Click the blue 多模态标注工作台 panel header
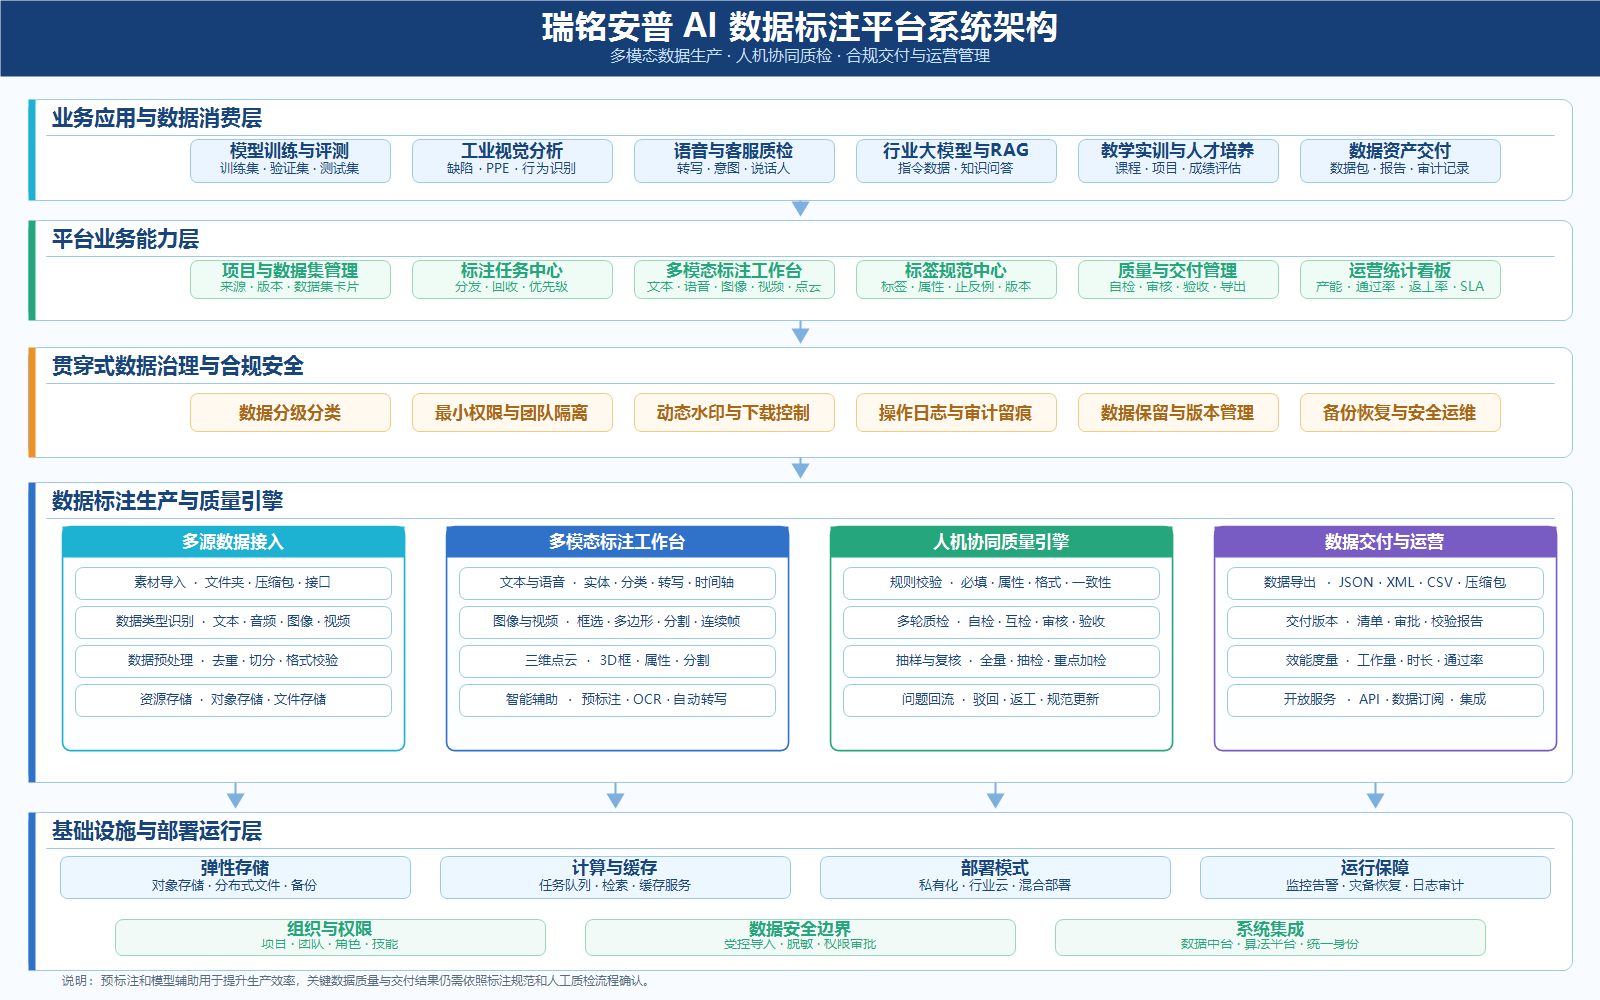Screen dimensions: 1600x1000 (x=617, y=542)
